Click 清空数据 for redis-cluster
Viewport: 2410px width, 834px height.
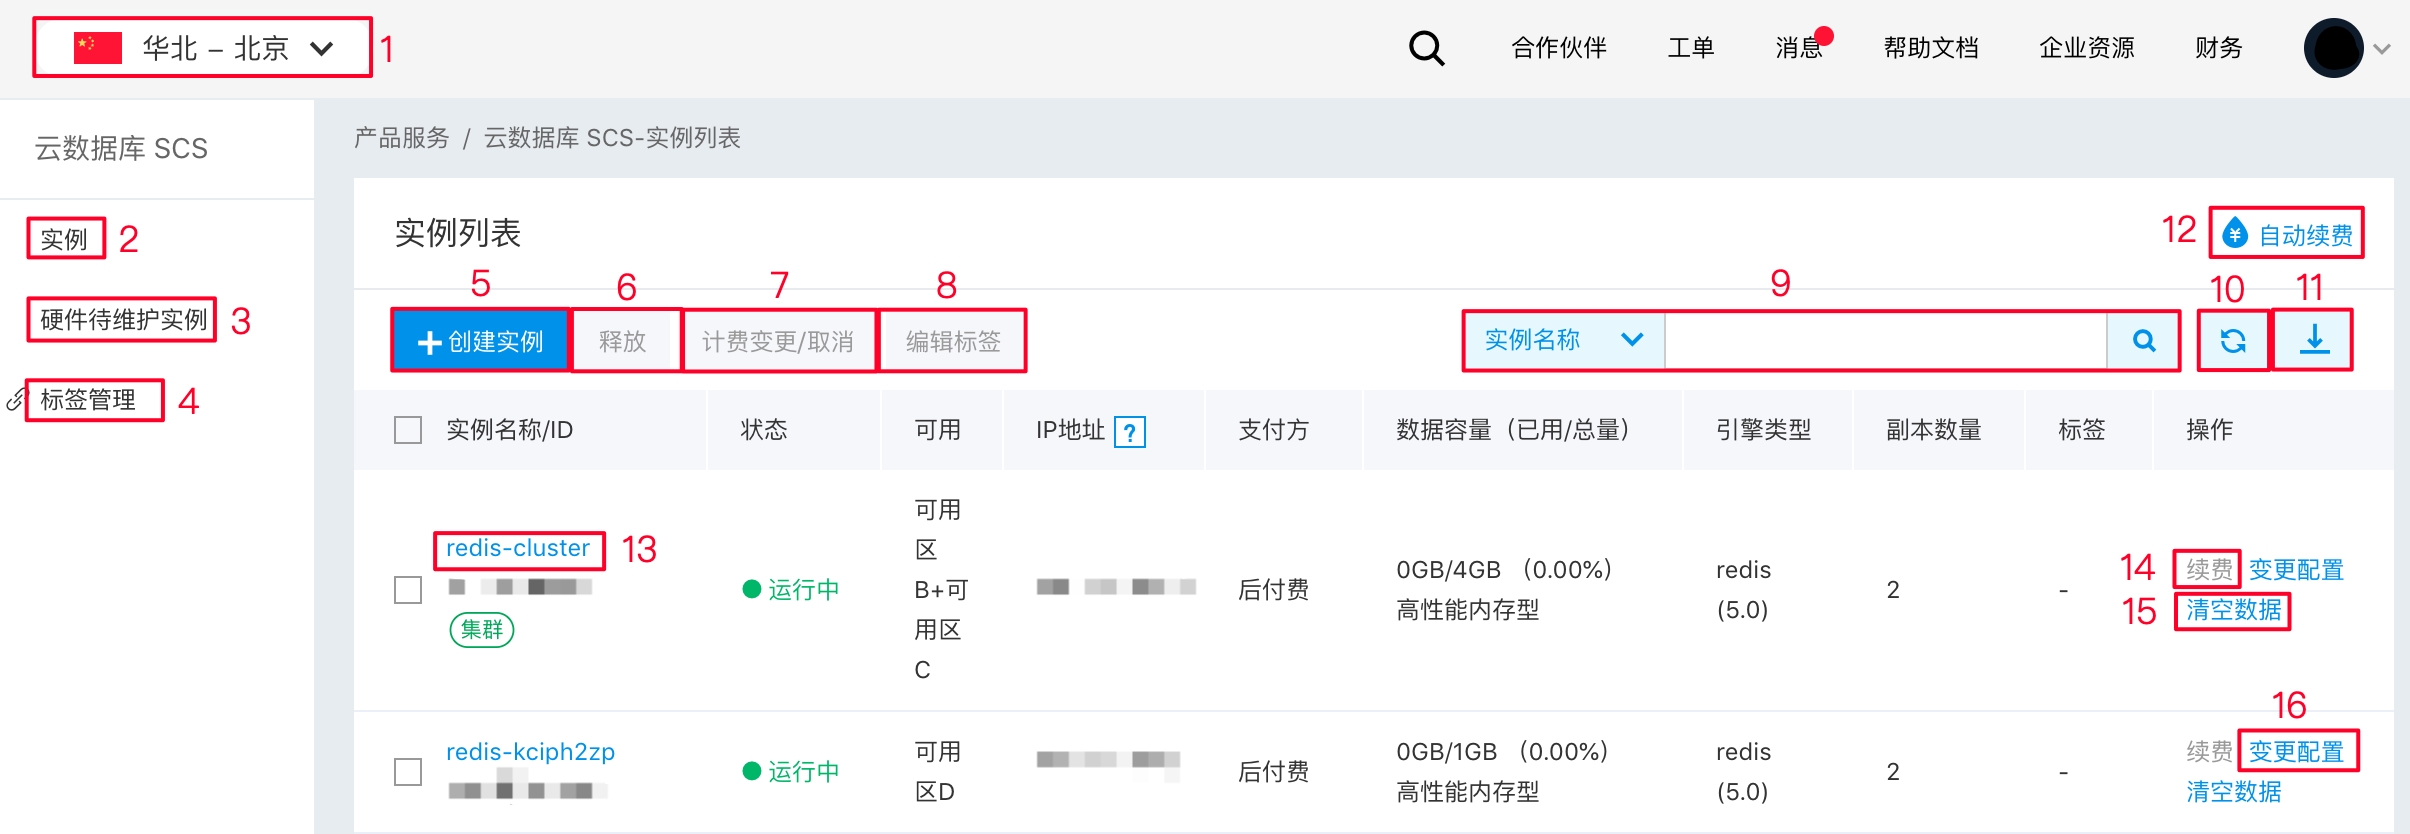pyautogui.click(x=2233, y=610)
